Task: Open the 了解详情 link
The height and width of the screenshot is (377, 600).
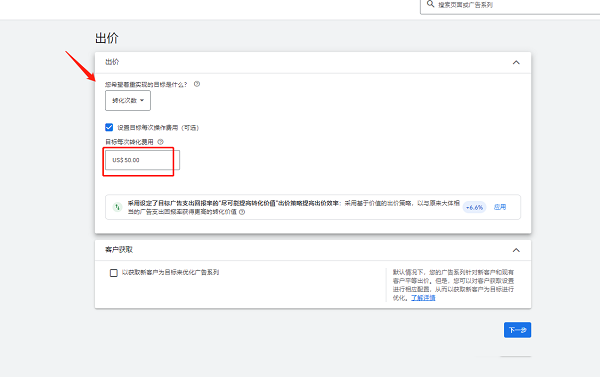Action: (x=423, y=298)
